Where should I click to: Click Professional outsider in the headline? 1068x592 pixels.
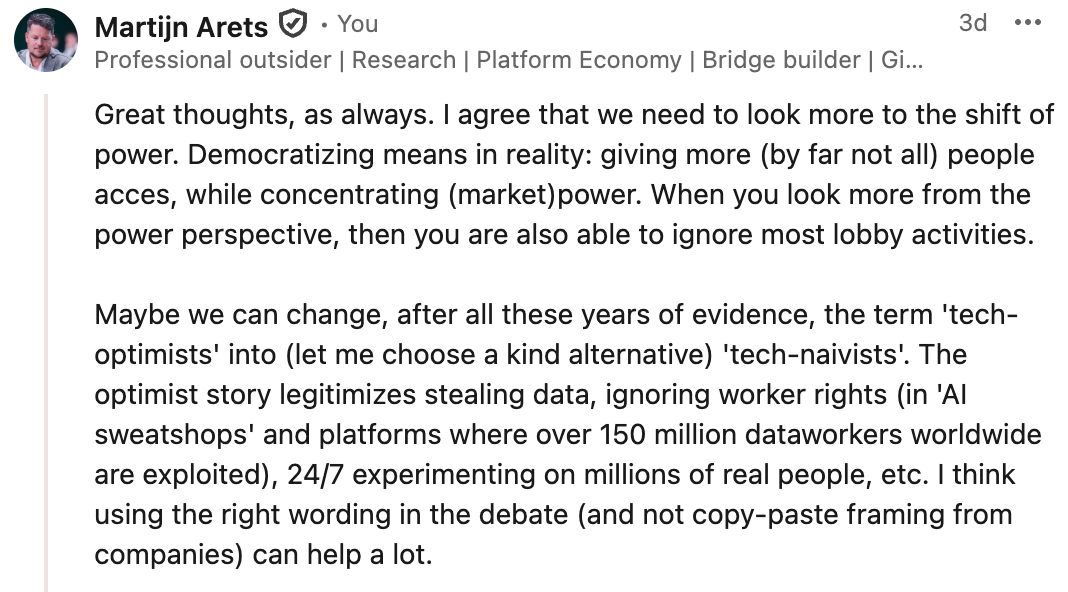click(213, 60)
